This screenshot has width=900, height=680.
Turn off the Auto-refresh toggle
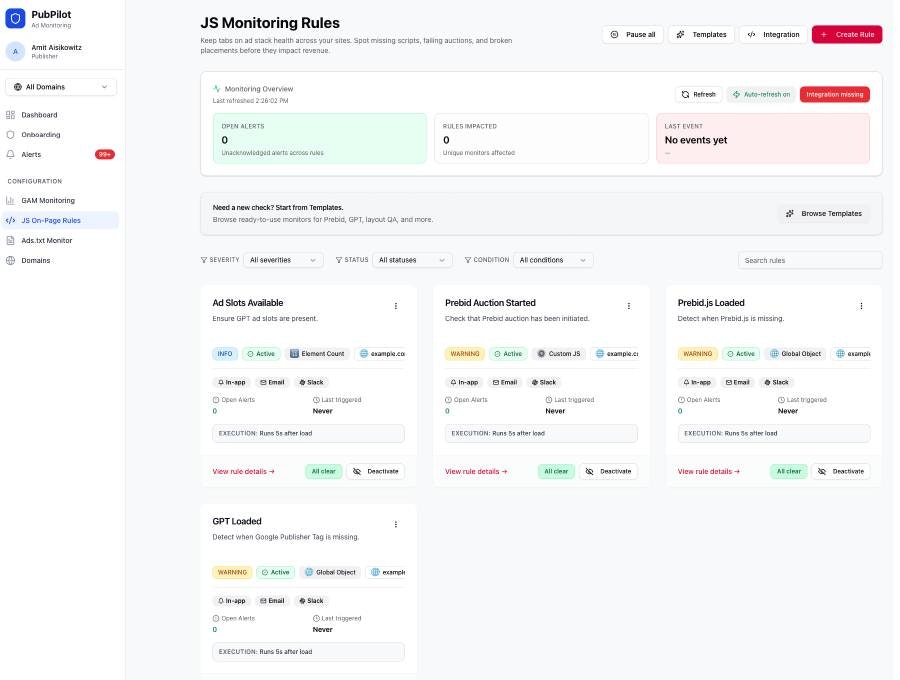click(760, 94)
